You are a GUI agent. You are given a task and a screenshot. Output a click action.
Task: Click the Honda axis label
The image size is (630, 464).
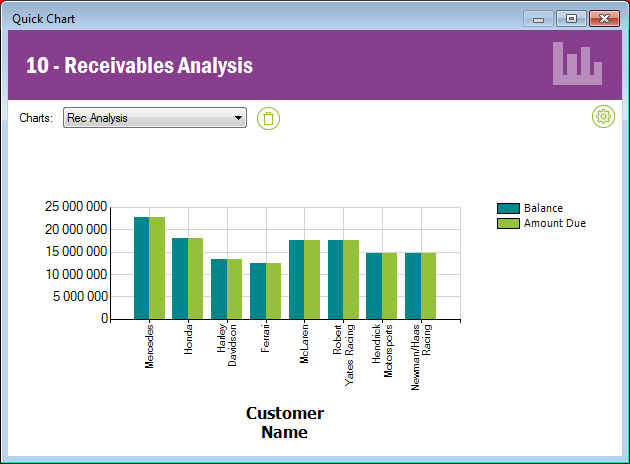pyautogui.click(x=188, y=340)
